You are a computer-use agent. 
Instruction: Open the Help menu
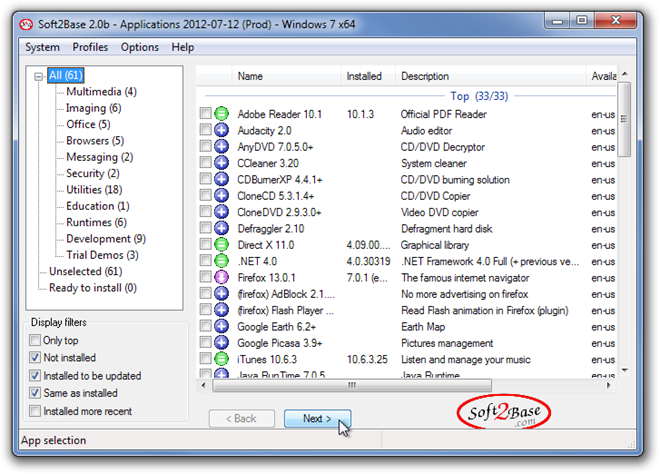pyautogui.click(x=183, y=47)
